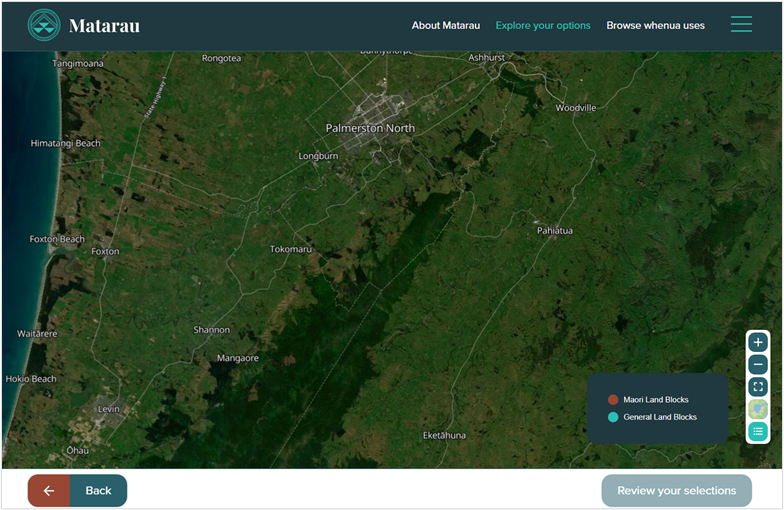Open the hamburger menu icon
784x510 pixels.
tap(741, 24)
